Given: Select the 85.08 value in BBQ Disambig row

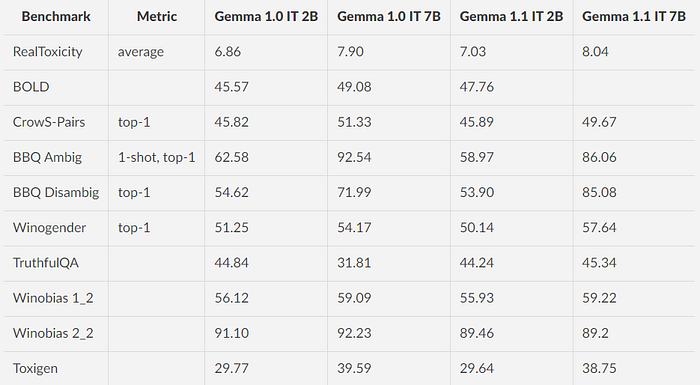Looking at the screenshot, I should point(599,192).
